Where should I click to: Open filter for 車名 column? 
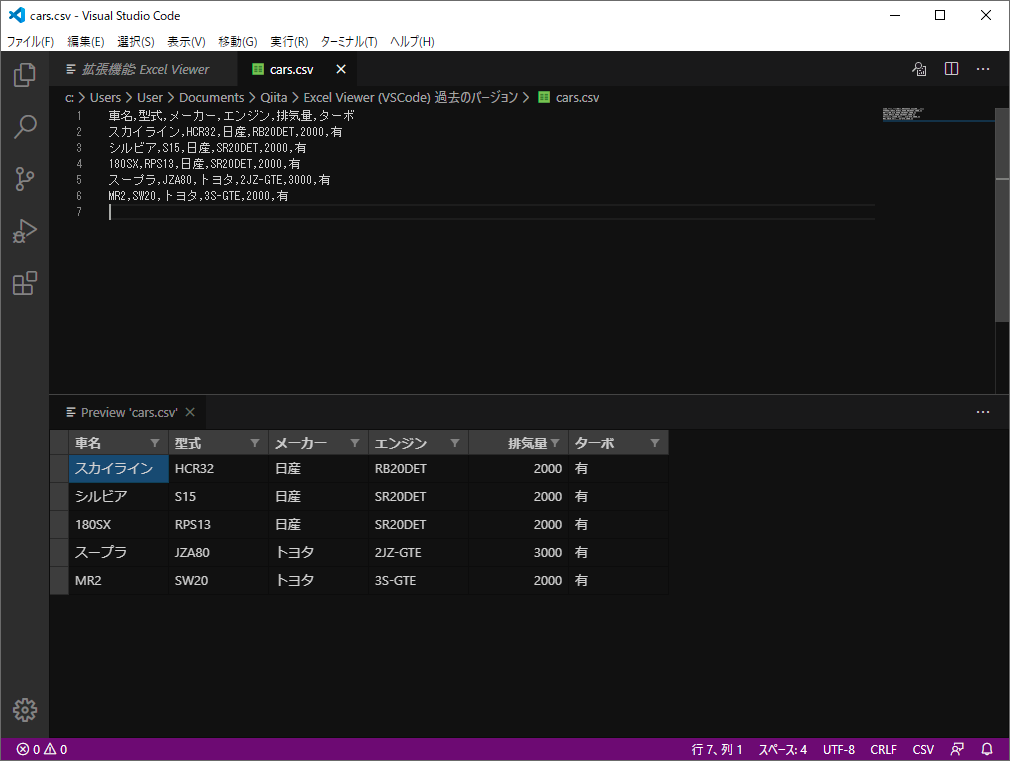pyautogui.click(x=155, y=443)
